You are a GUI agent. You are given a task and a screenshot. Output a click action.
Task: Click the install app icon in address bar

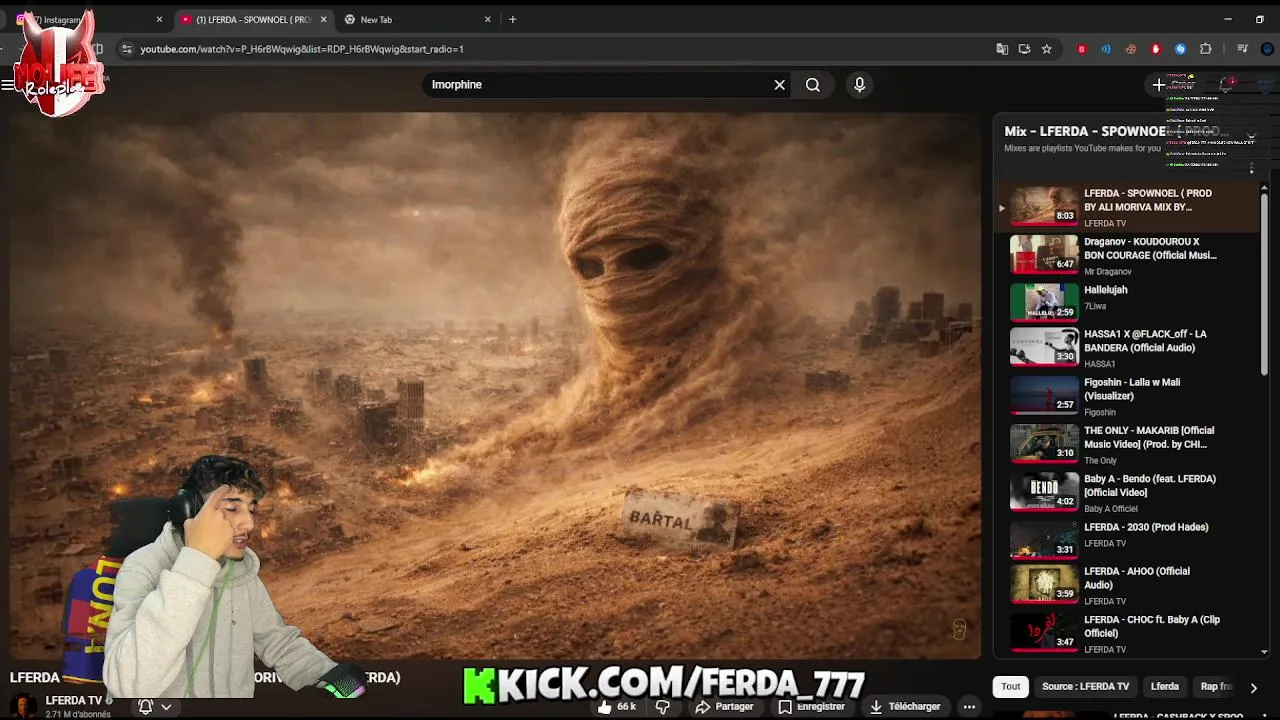pyautogui.click(x=1024, y=48)
